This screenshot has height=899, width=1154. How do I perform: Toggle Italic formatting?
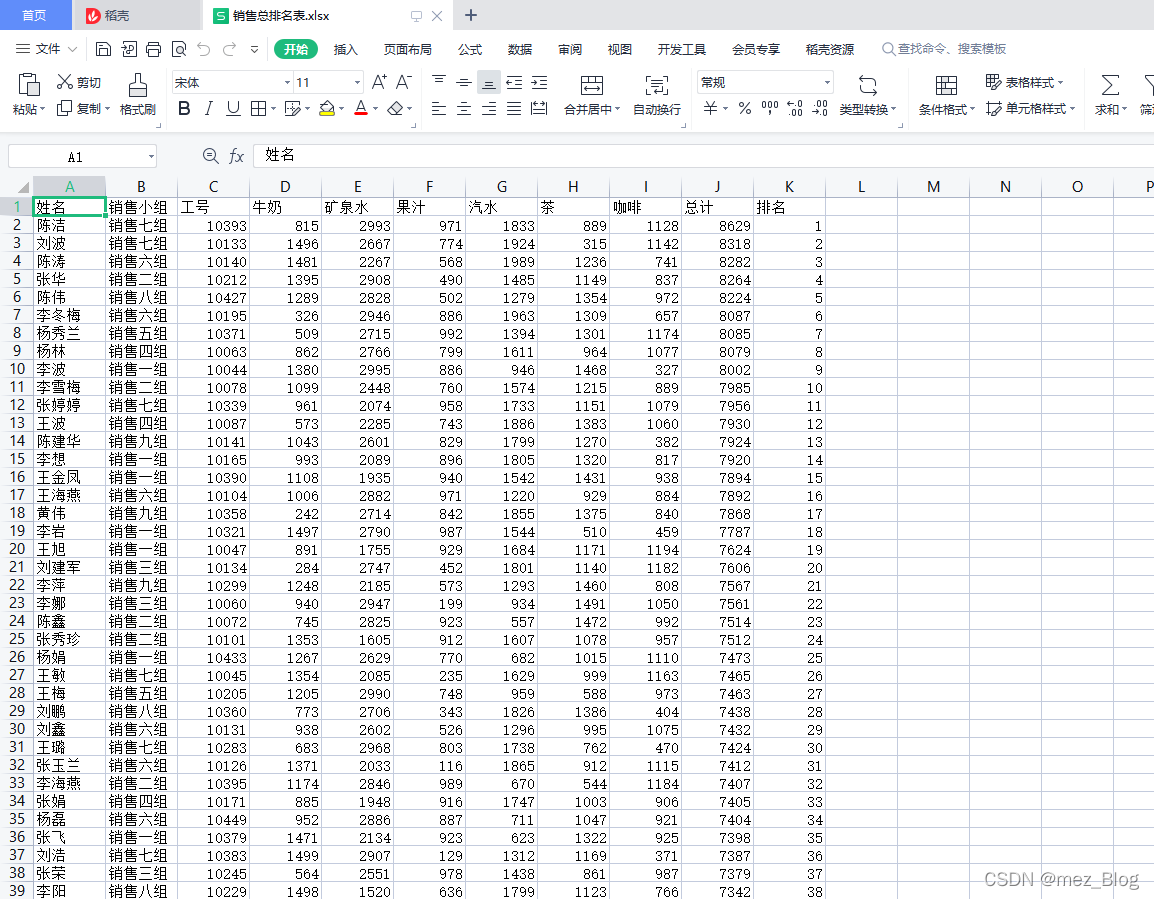209,109
